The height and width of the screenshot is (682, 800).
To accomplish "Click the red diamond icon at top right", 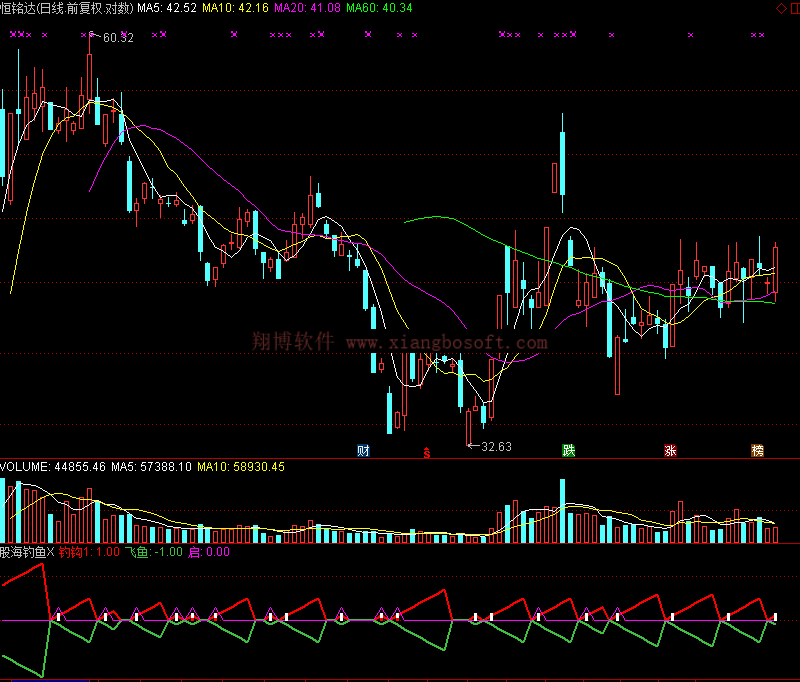I will [781, 8].
